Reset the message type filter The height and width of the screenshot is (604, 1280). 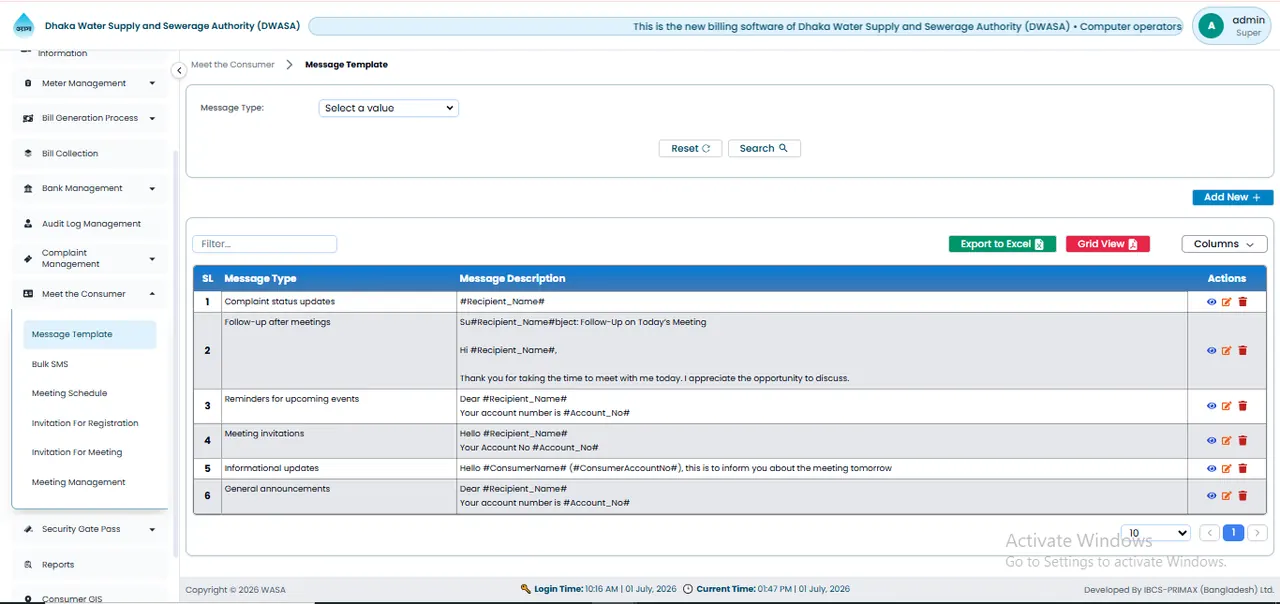click(690, 148)
